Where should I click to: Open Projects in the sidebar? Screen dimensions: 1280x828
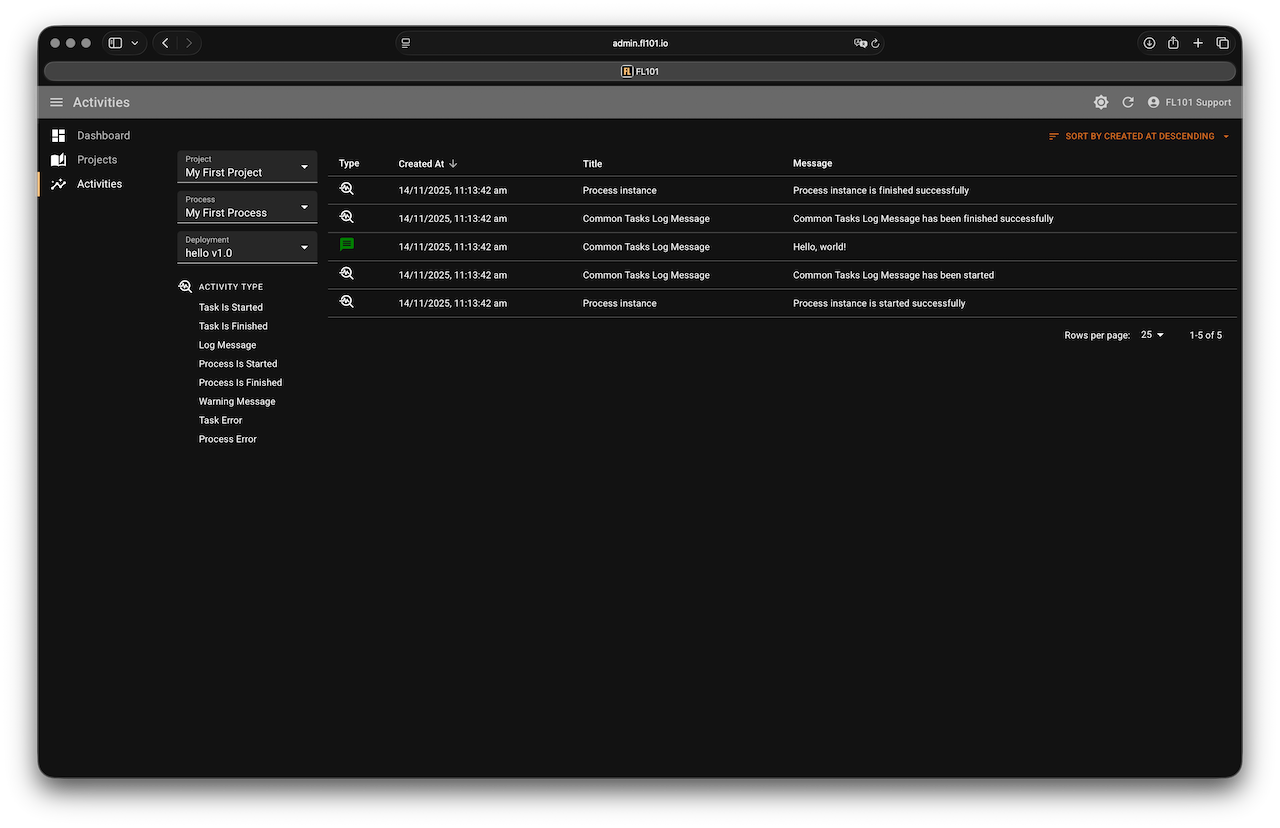click(x=97, y=160)
